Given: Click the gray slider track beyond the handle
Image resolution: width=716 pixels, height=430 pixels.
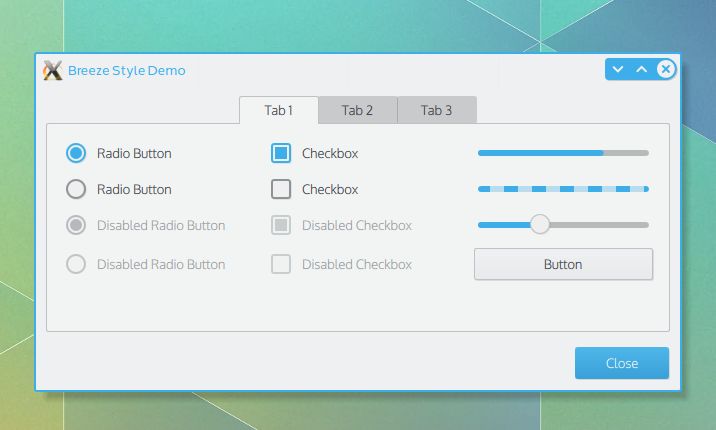Looking at the screenshot, I should [599, 225].
